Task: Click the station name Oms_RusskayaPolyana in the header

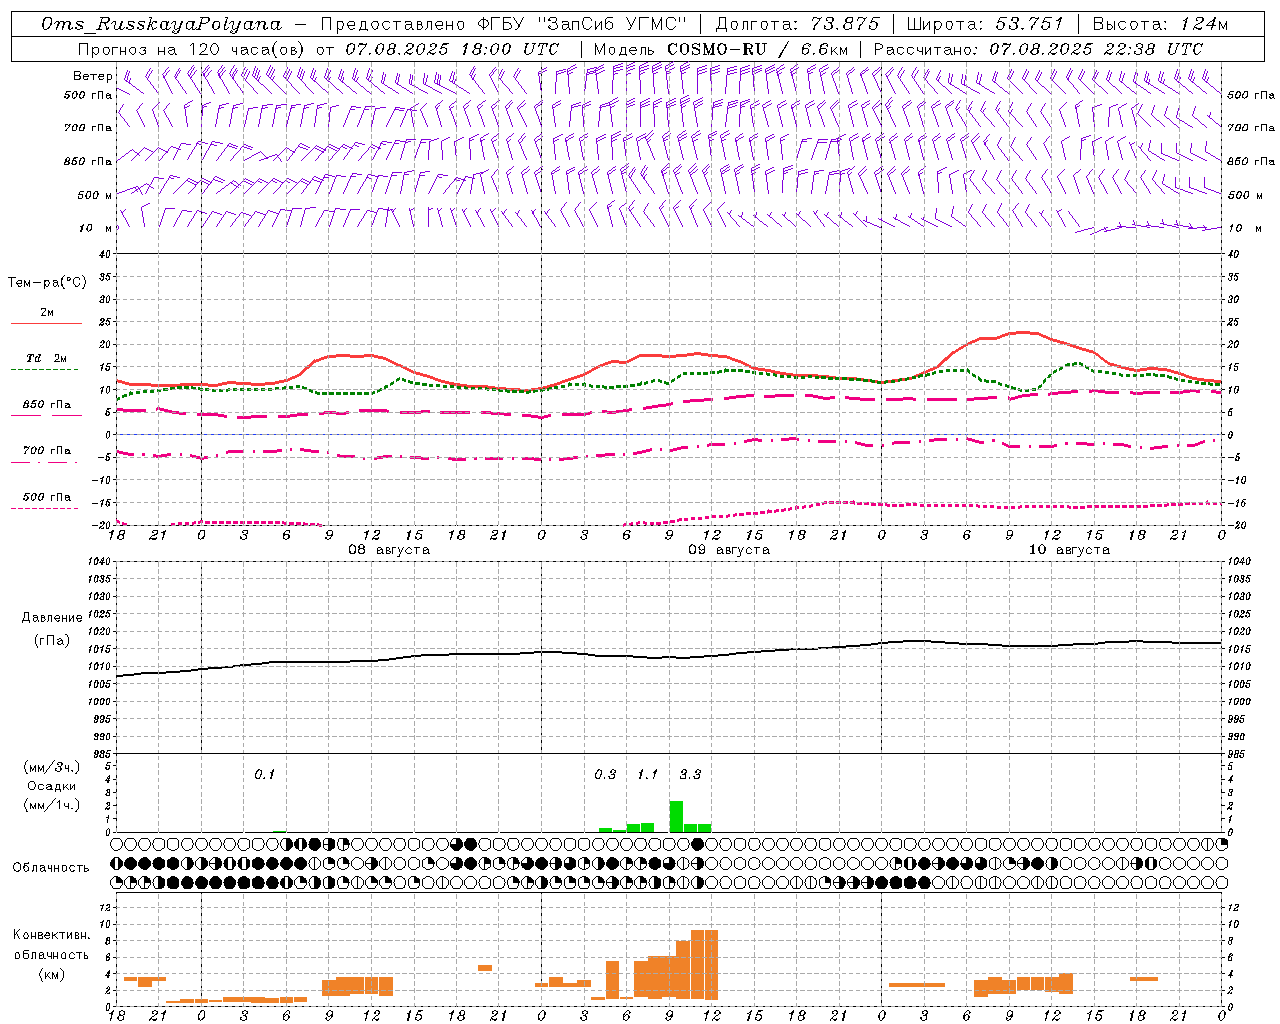Action: point(161,24)
